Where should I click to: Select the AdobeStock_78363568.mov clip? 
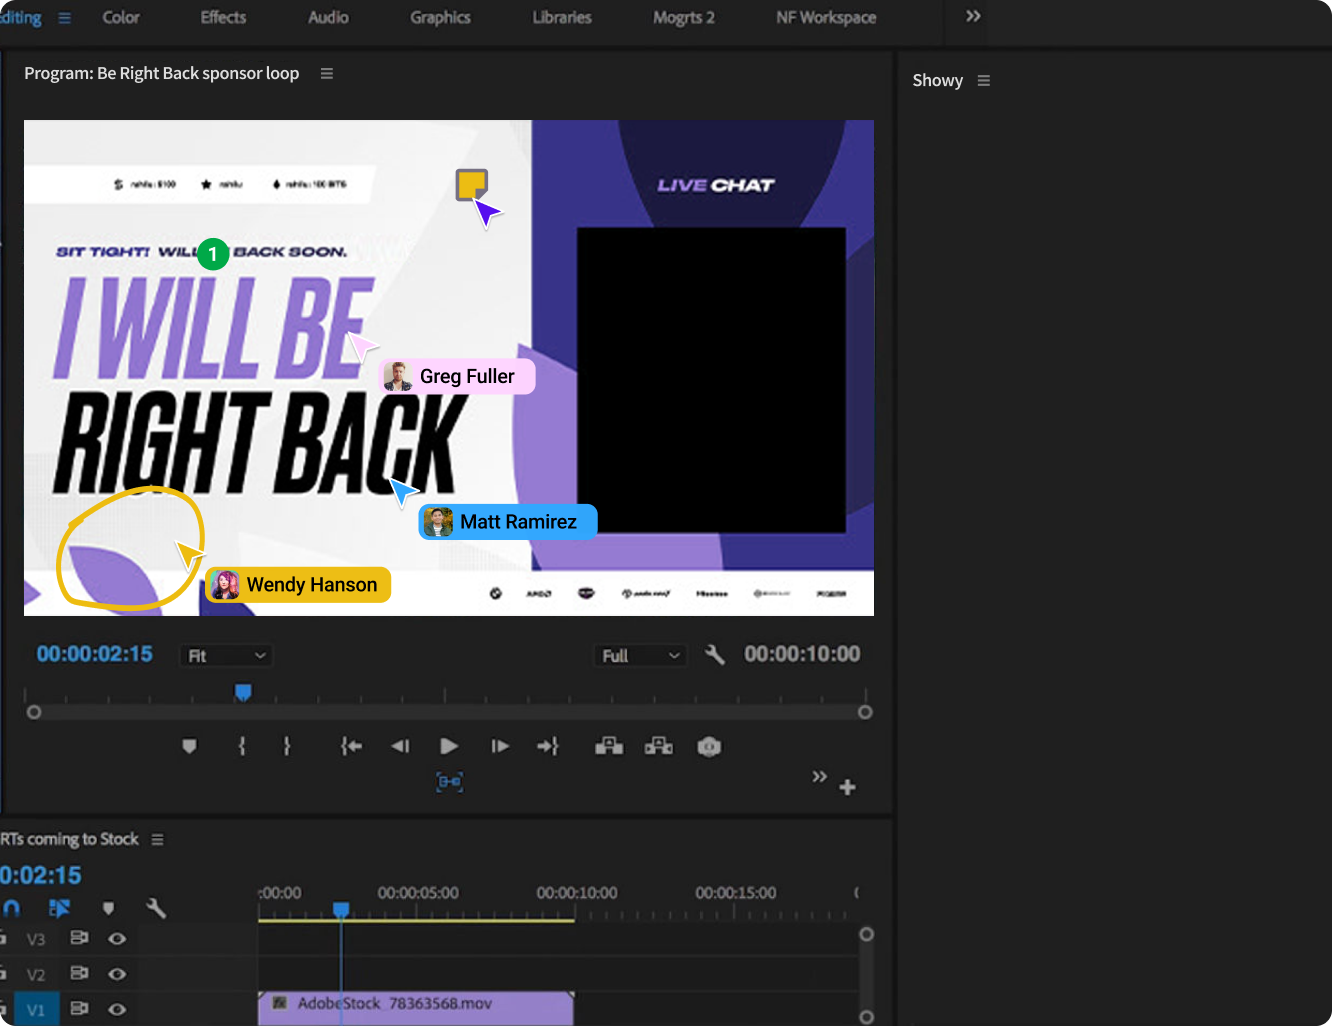tap(416, 1006)
